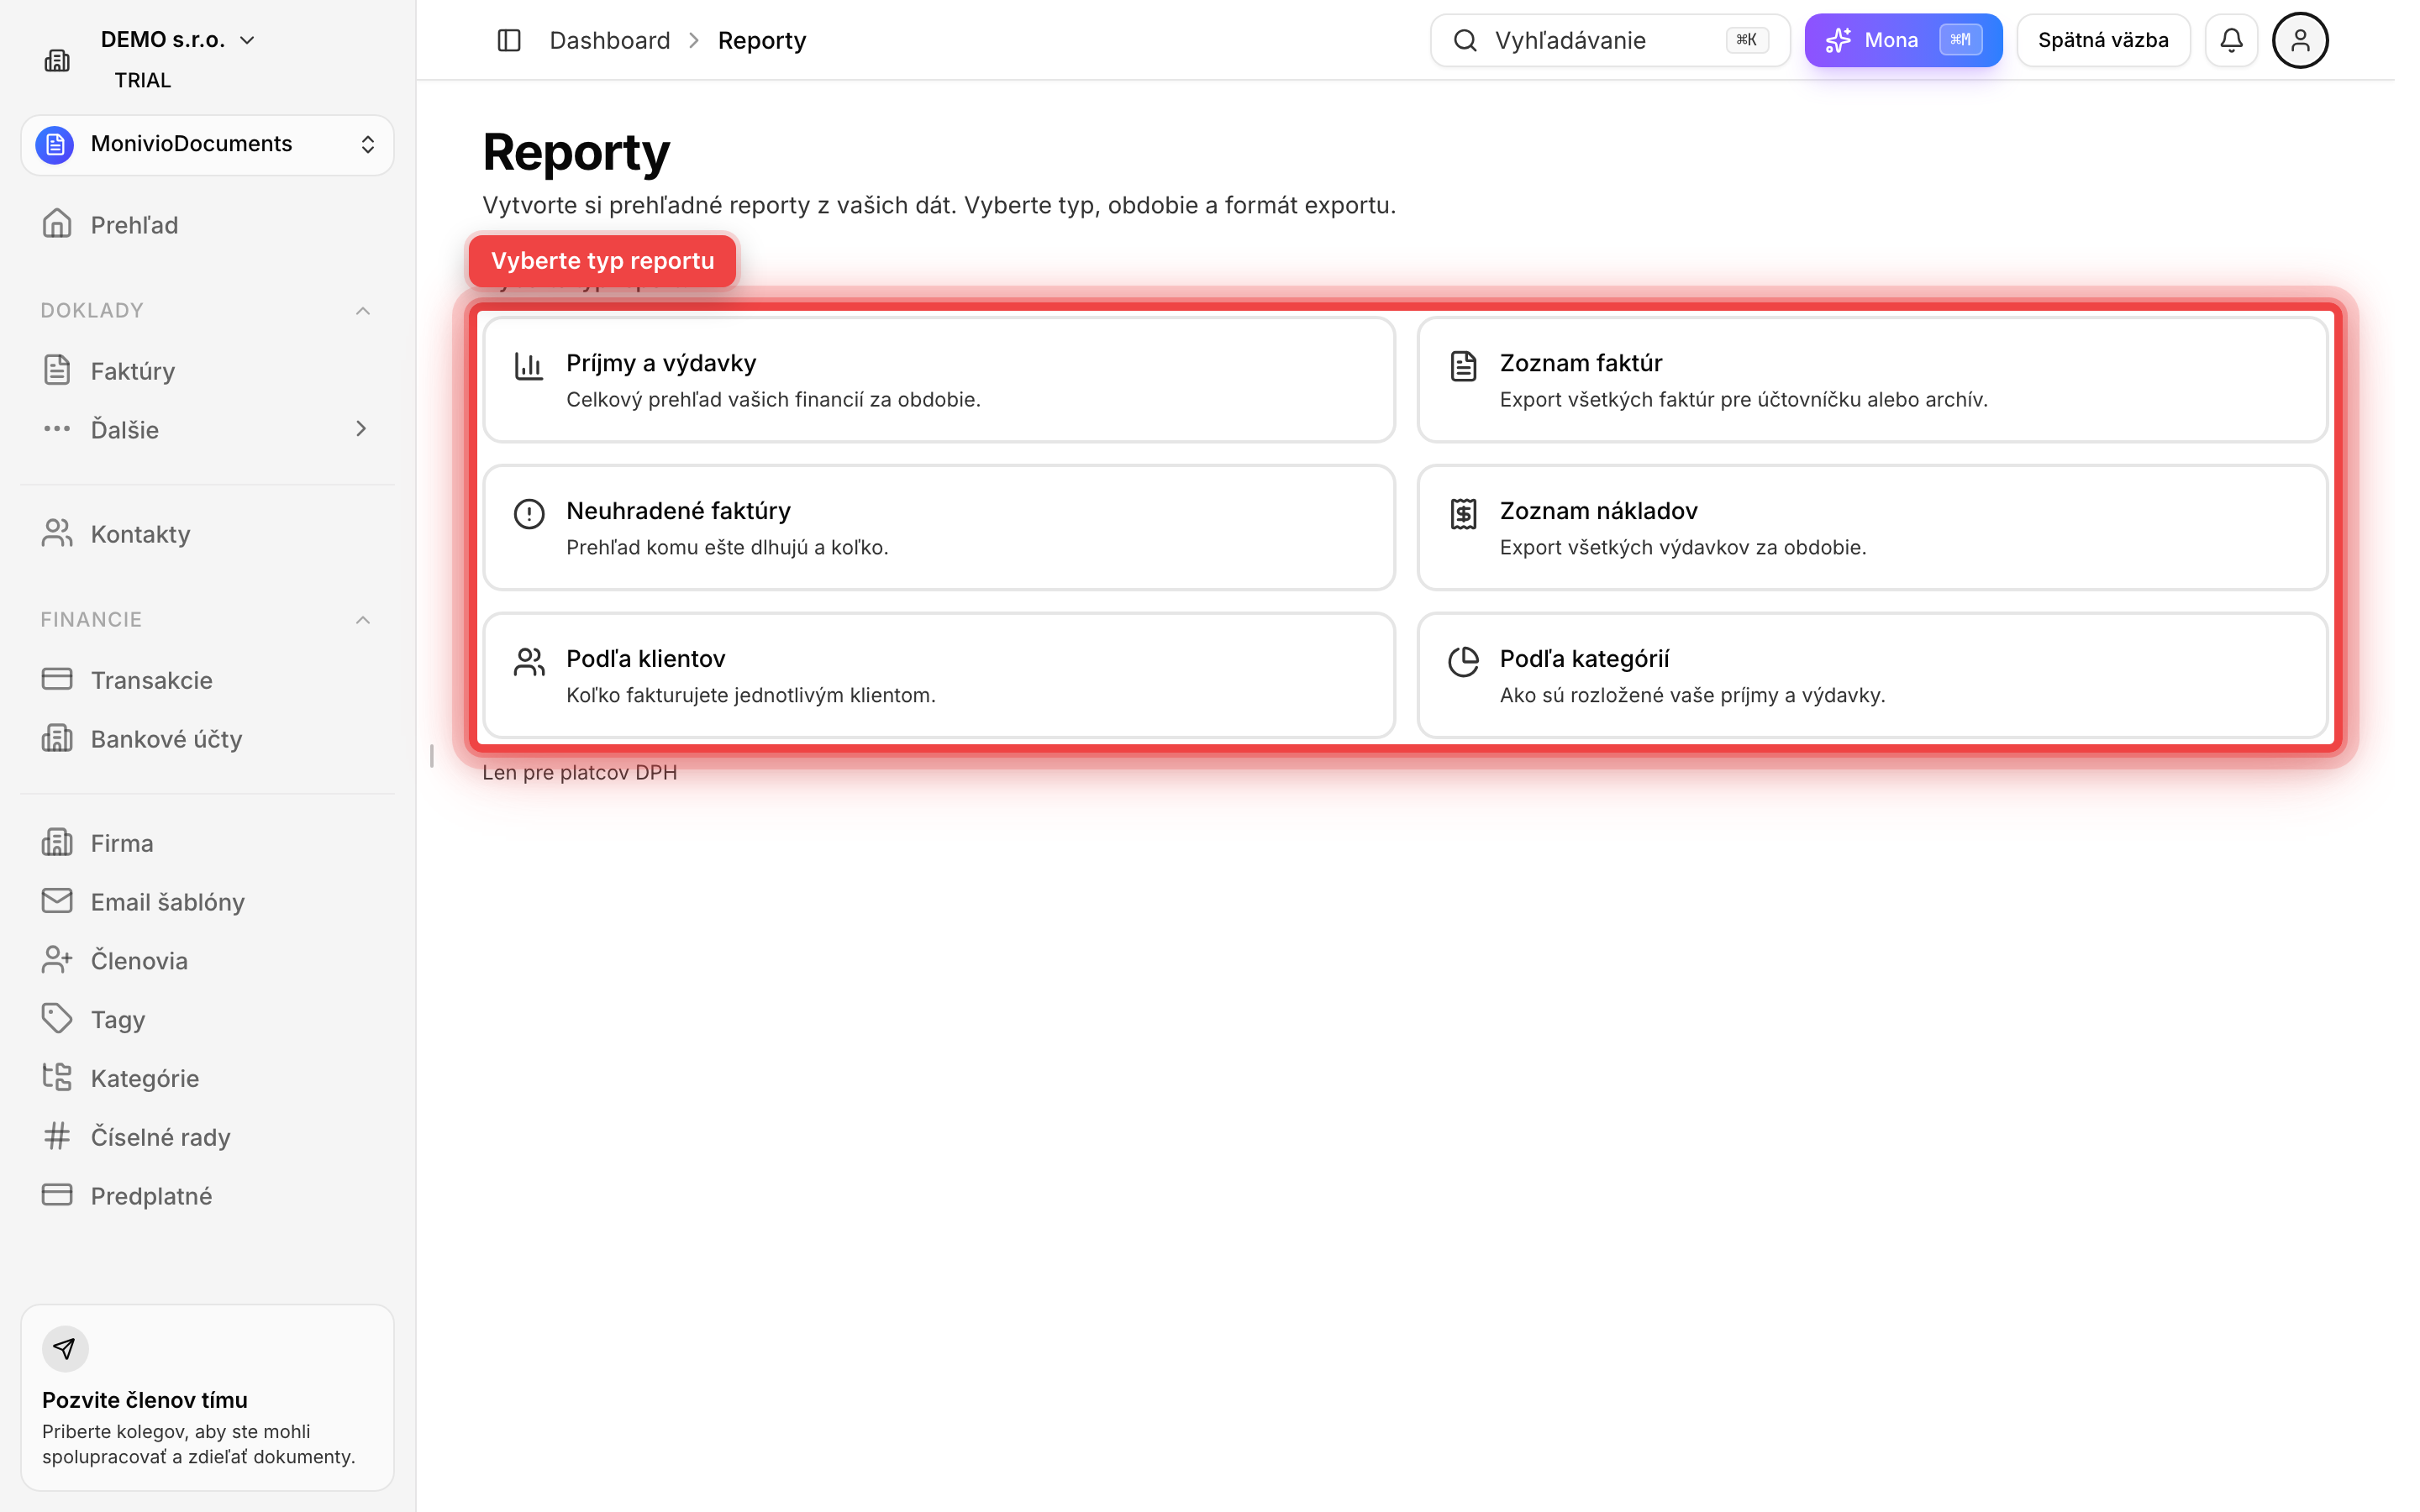Click the Podľa kategórií pie chart icon
Screen dimensions: 2420x1512
pyautogui.click(x=1463, y=662)
